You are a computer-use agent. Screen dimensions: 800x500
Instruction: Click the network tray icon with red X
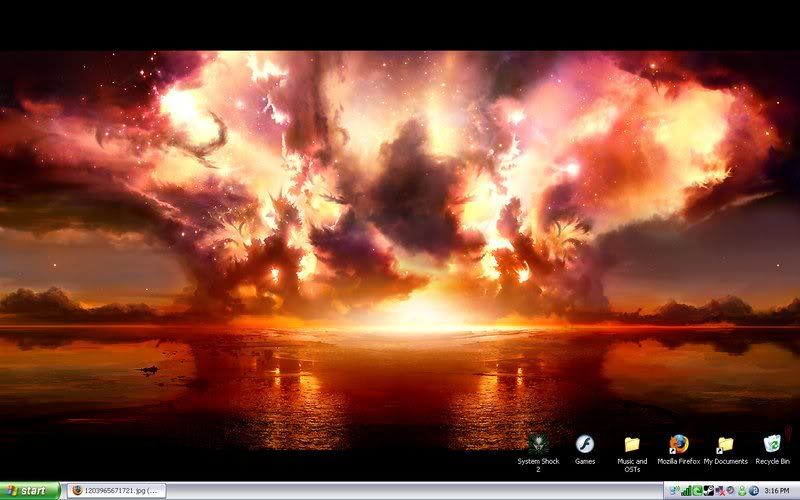point(720,491)
